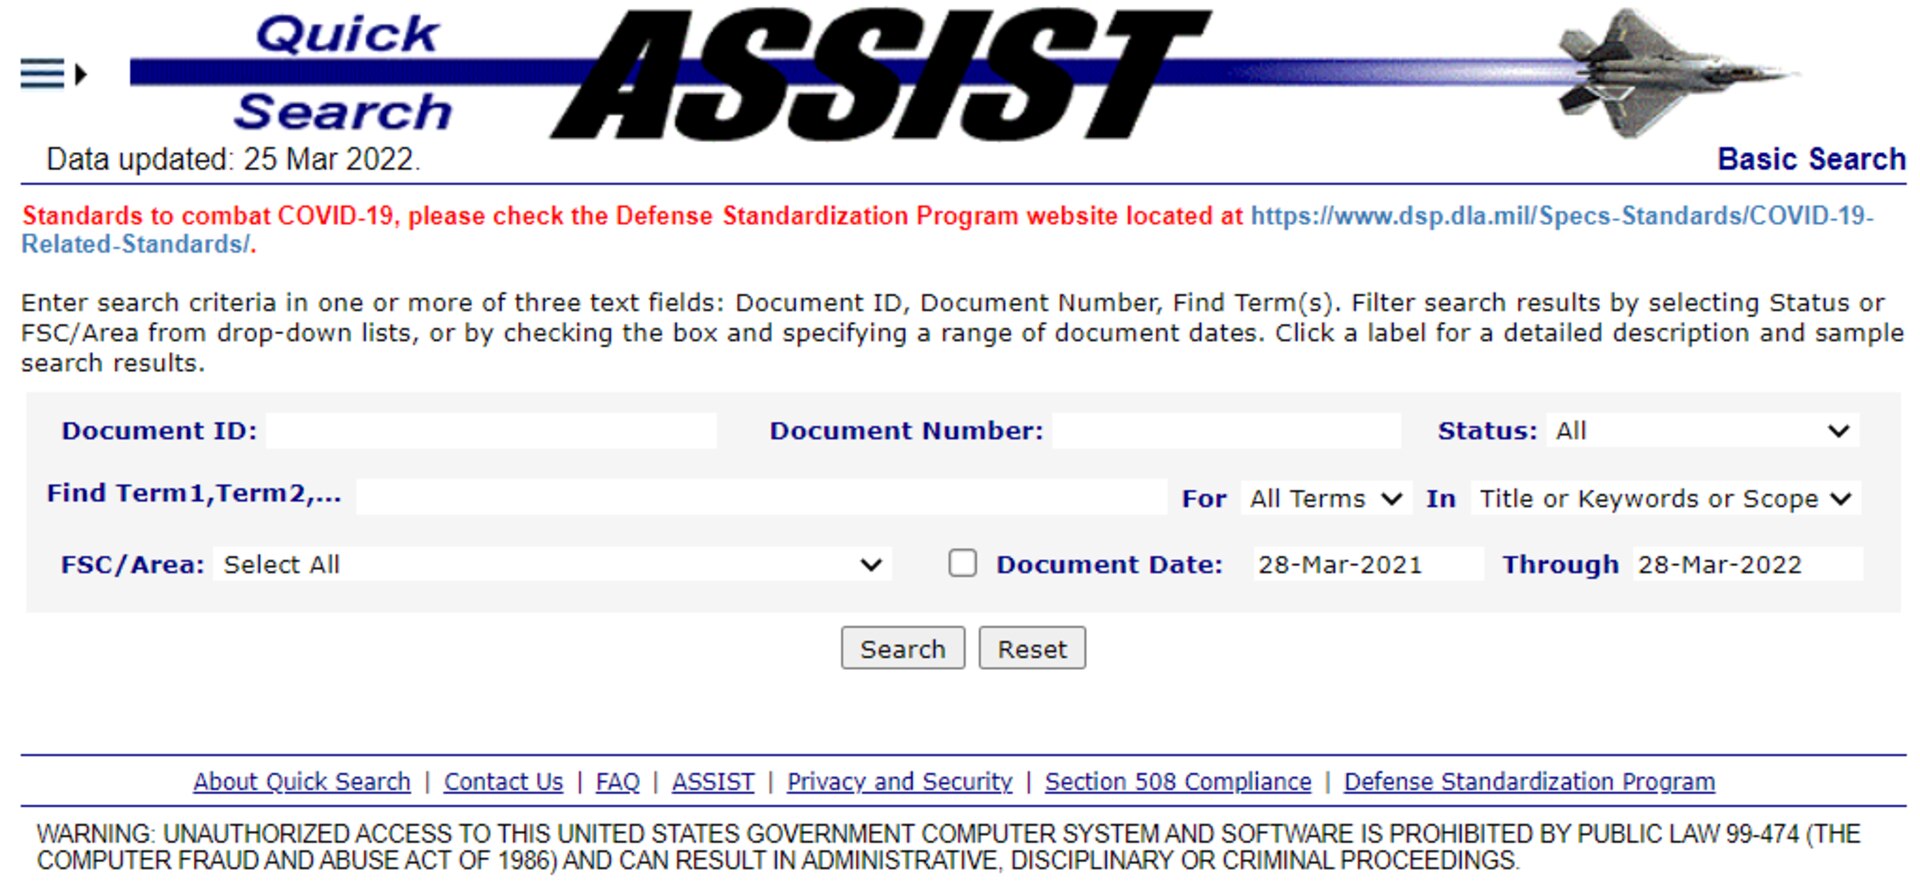
Task: Click the Document ID label
Action: click(x=159, y=431)
